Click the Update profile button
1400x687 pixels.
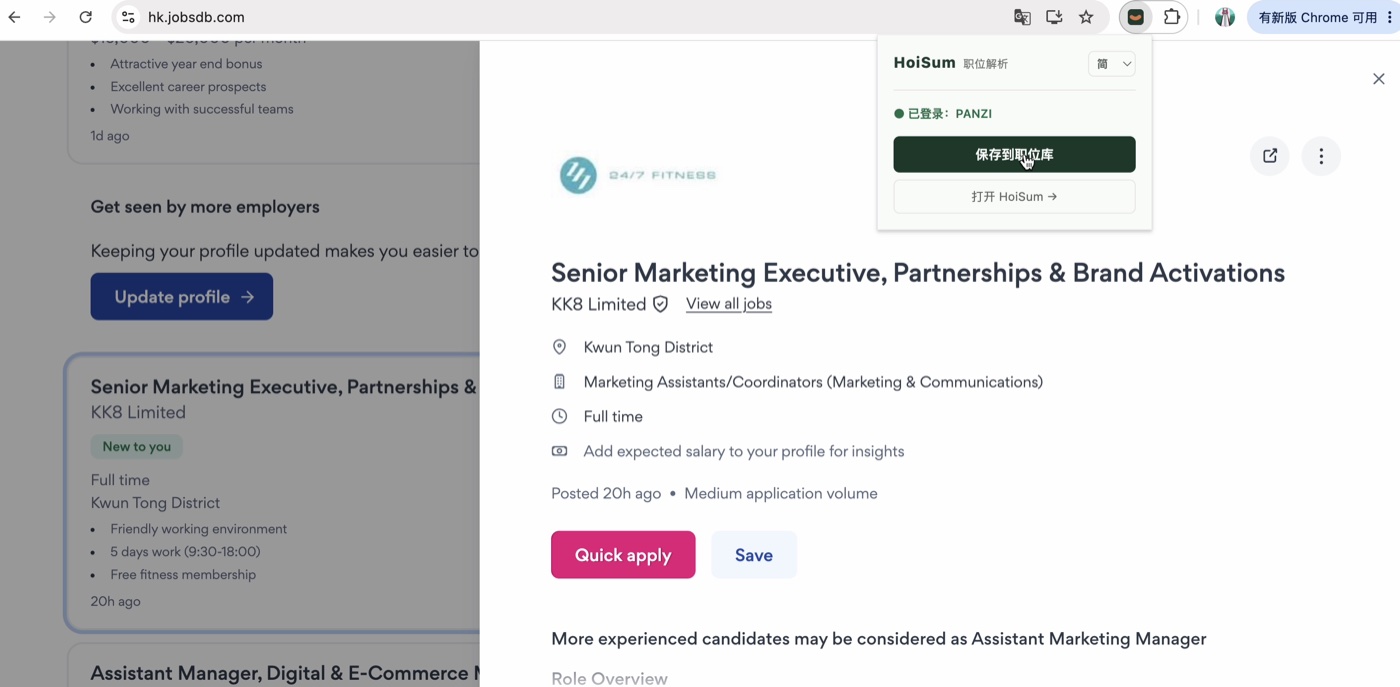click(x=182, y=297)
